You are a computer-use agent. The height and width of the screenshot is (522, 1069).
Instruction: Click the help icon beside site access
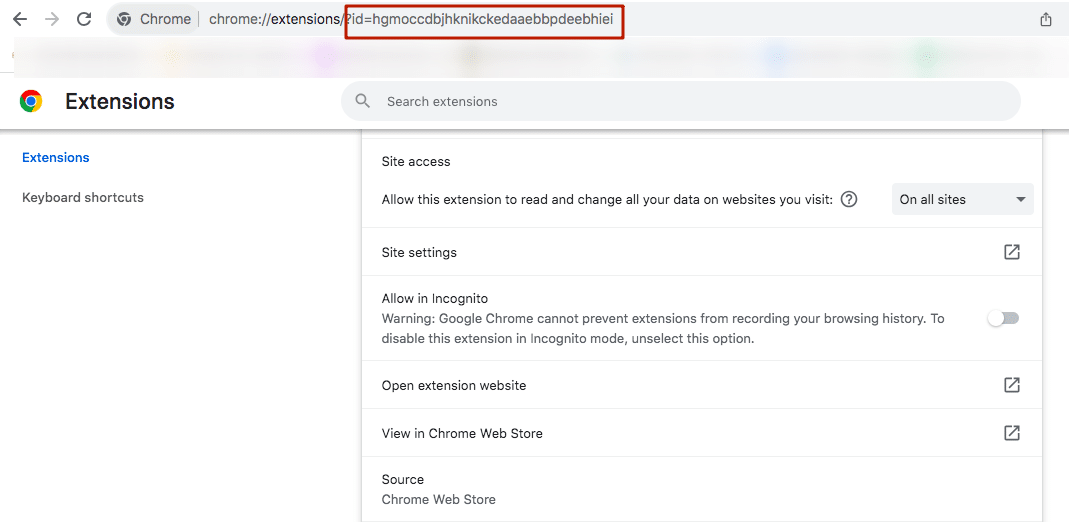[849, 199]
